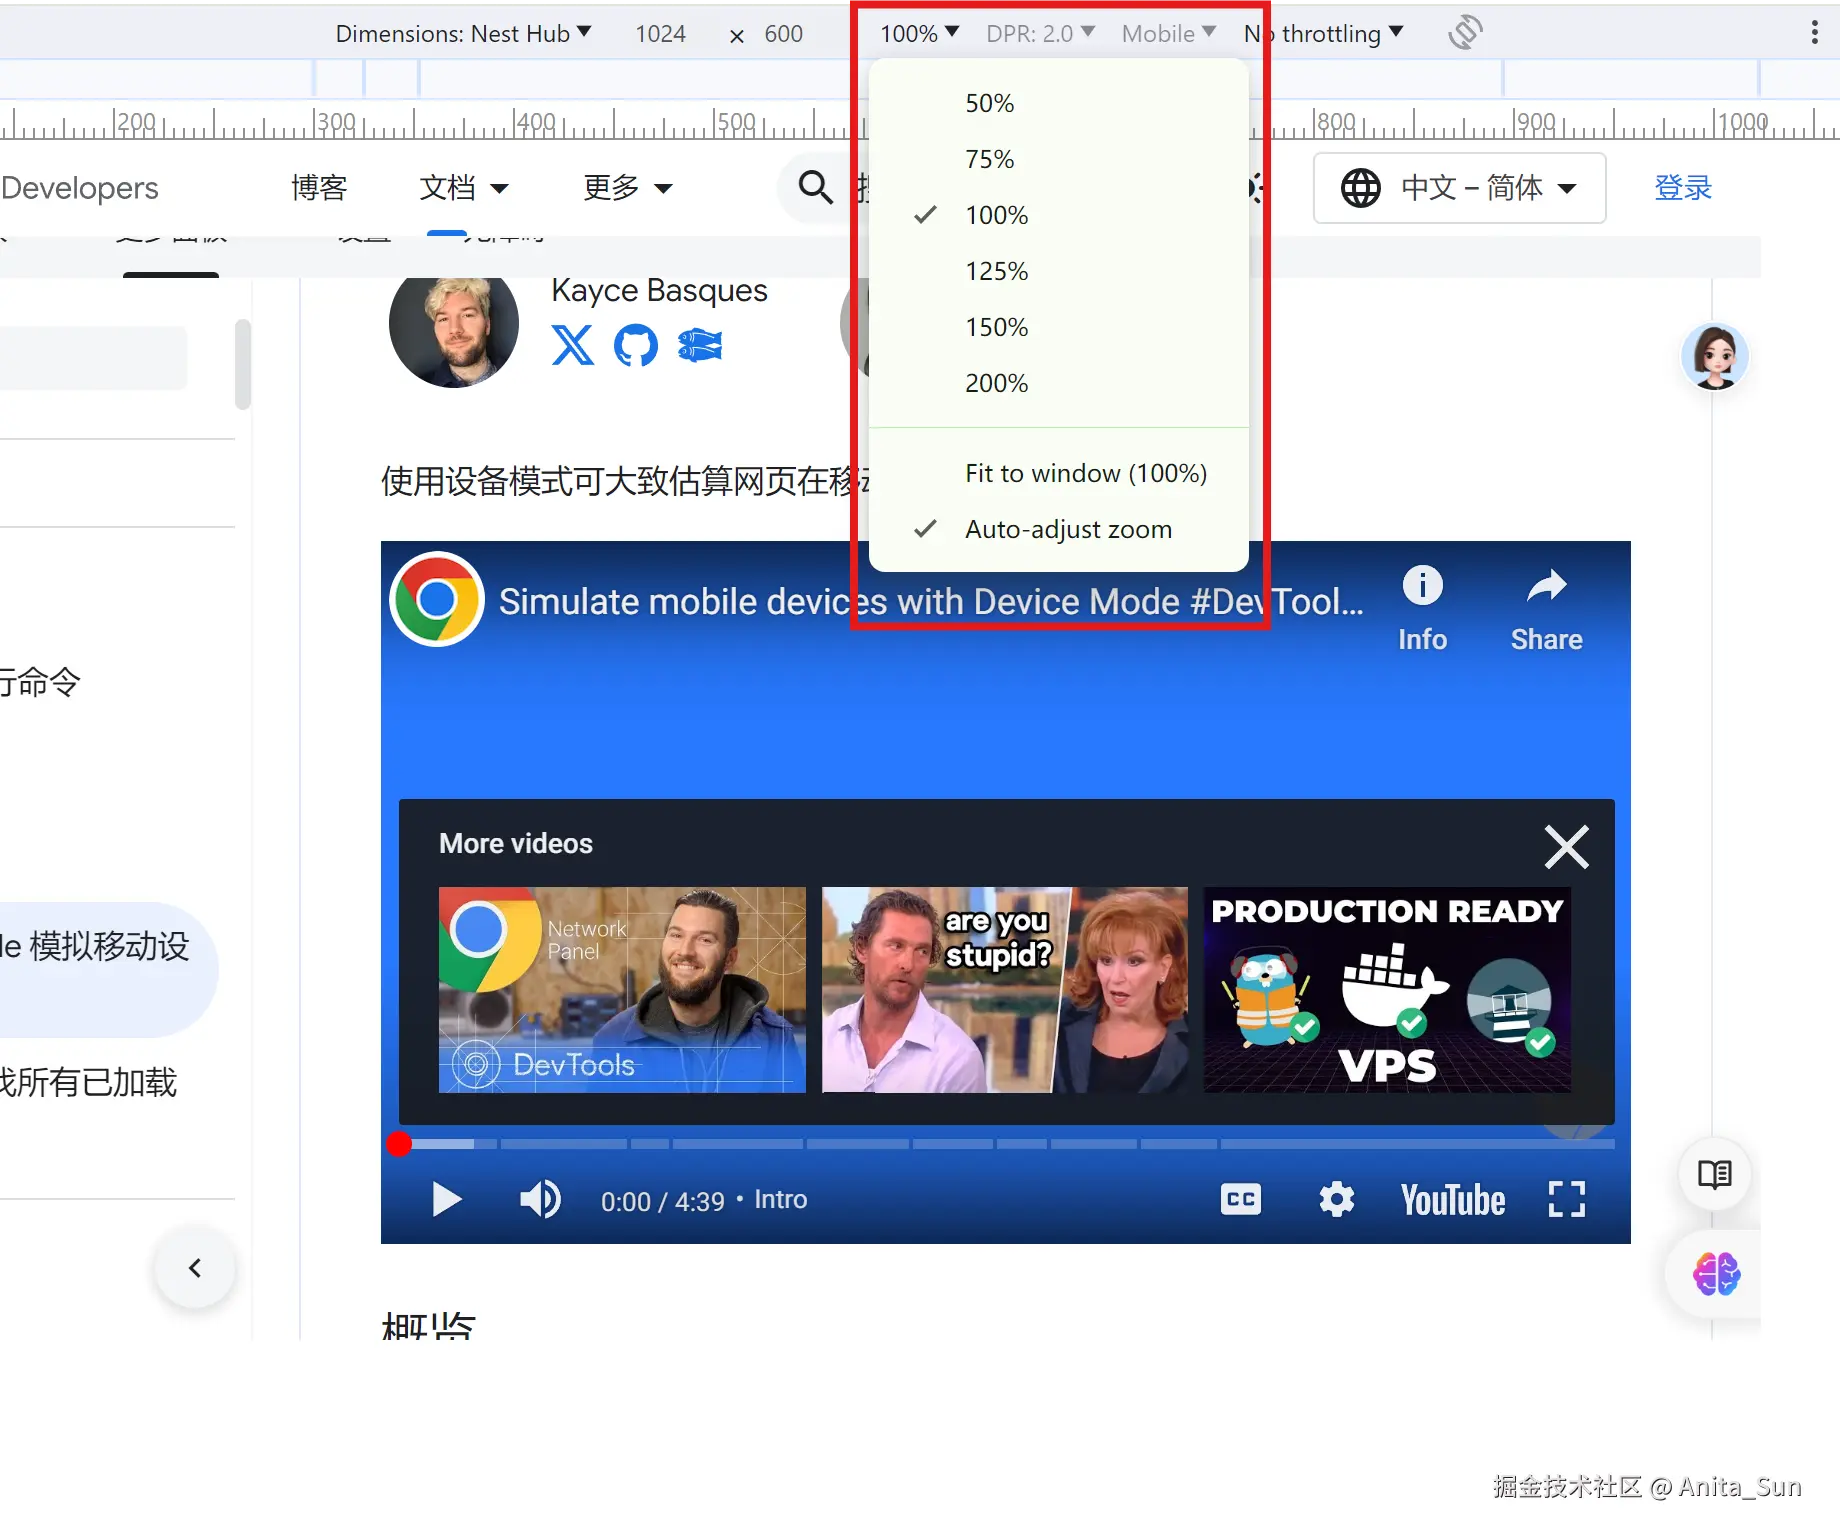Click the left sidebar scrollbar
Image resolution: width=1840 pixels, height=1538 pixels.
click(x=242, y=364)
